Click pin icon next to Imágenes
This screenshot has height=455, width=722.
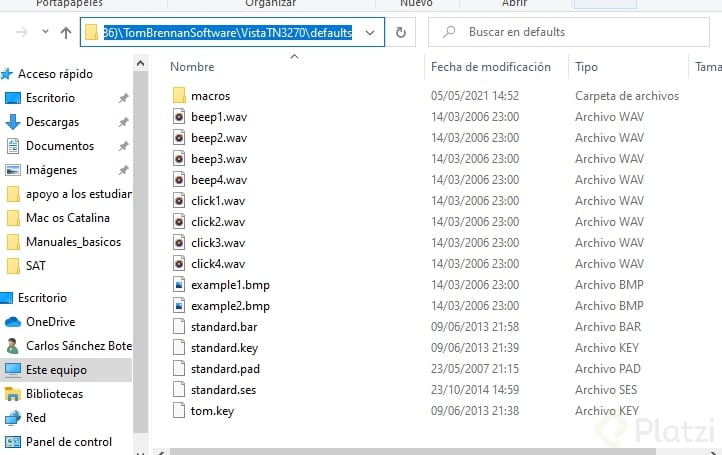[x=123, y=170]
